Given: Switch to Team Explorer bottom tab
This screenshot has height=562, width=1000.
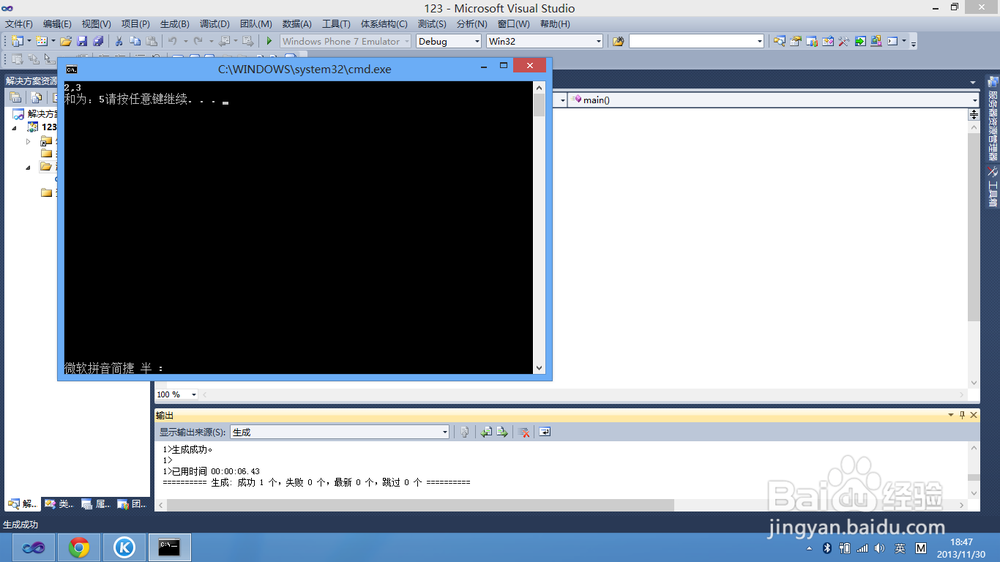Looking at the screenshot, I should tap(132, 504).
